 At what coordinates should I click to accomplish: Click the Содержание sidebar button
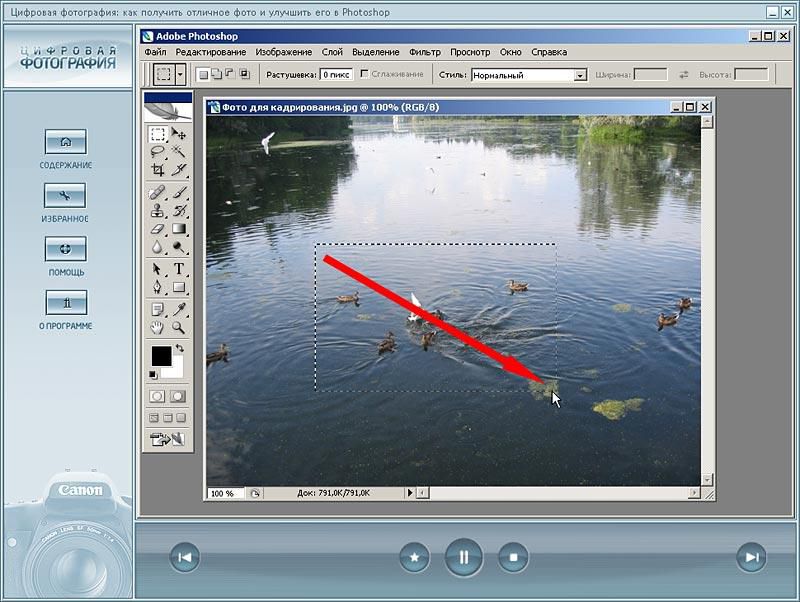click(66, 142)
